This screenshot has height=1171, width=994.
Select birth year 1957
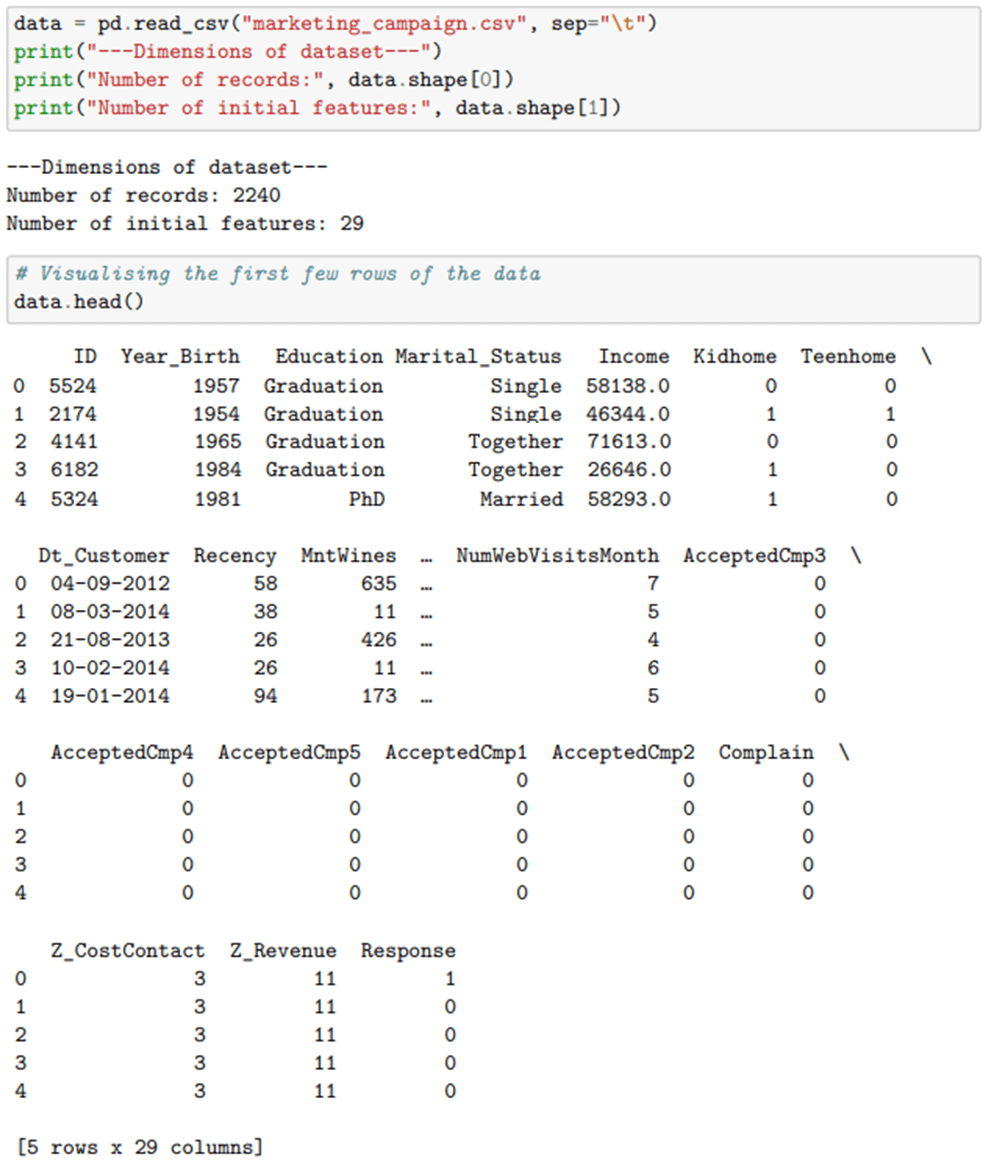(x=217, y=386)
